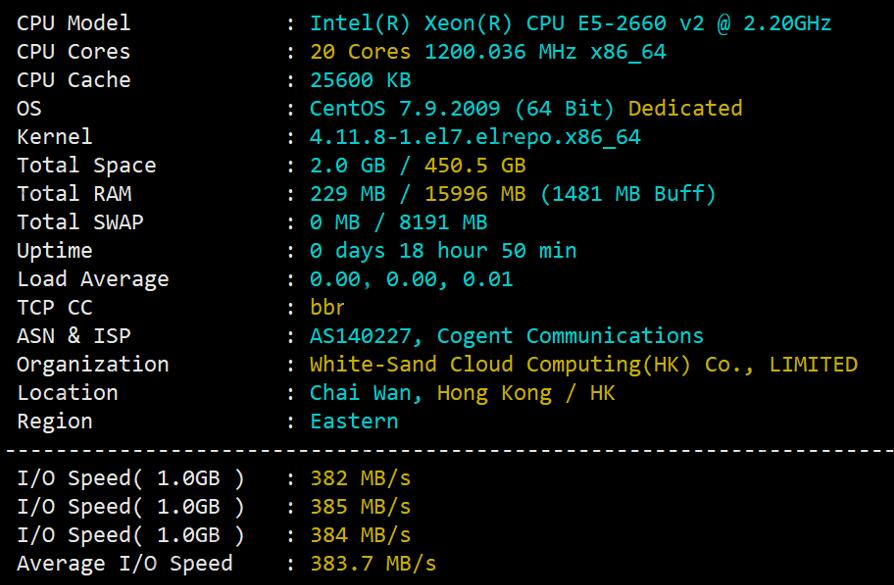Click the '383.7 MB/s' average value
The height and width of the screenshot is (585, 894).
373,564
